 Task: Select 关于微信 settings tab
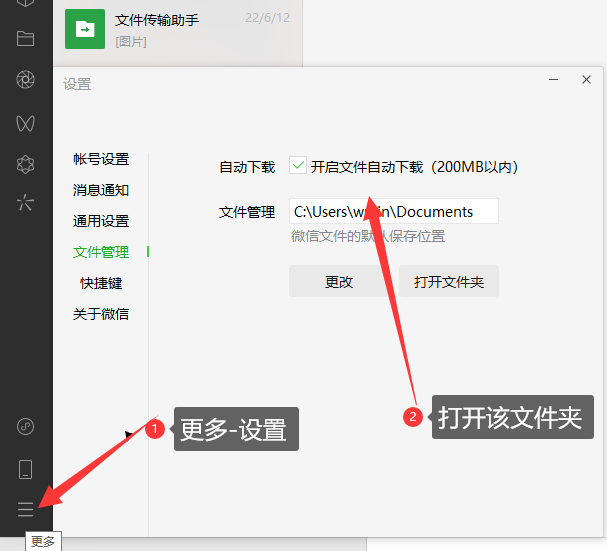coord(101,314)
